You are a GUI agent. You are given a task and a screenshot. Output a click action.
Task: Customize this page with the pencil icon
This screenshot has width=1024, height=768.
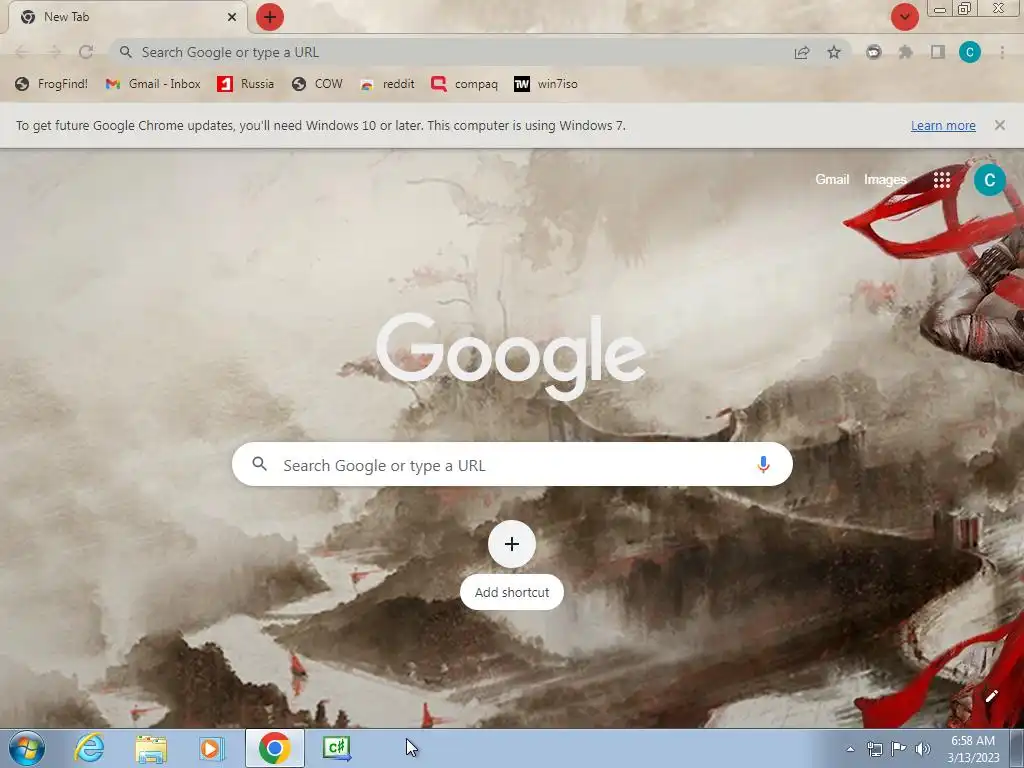[991, 696]
